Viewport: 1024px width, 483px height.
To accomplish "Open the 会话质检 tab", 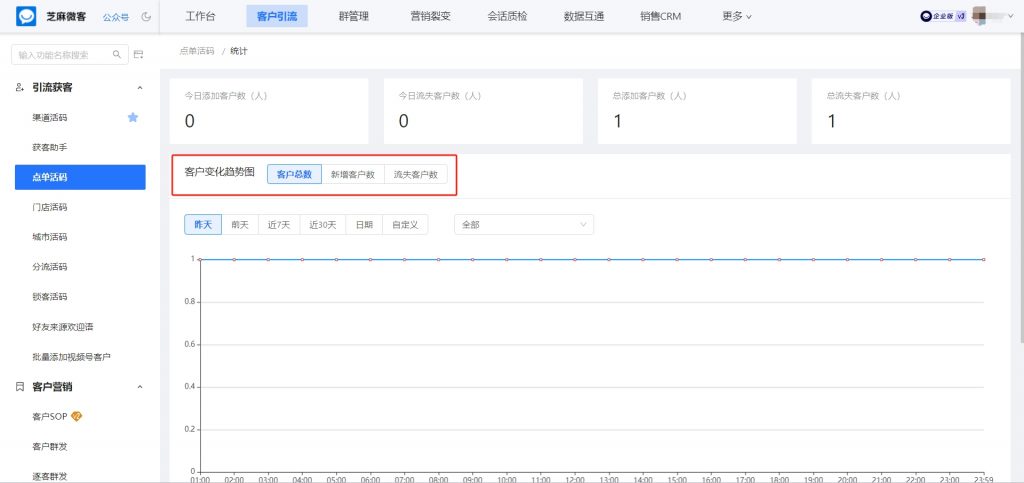I will (x=507, y=16).
